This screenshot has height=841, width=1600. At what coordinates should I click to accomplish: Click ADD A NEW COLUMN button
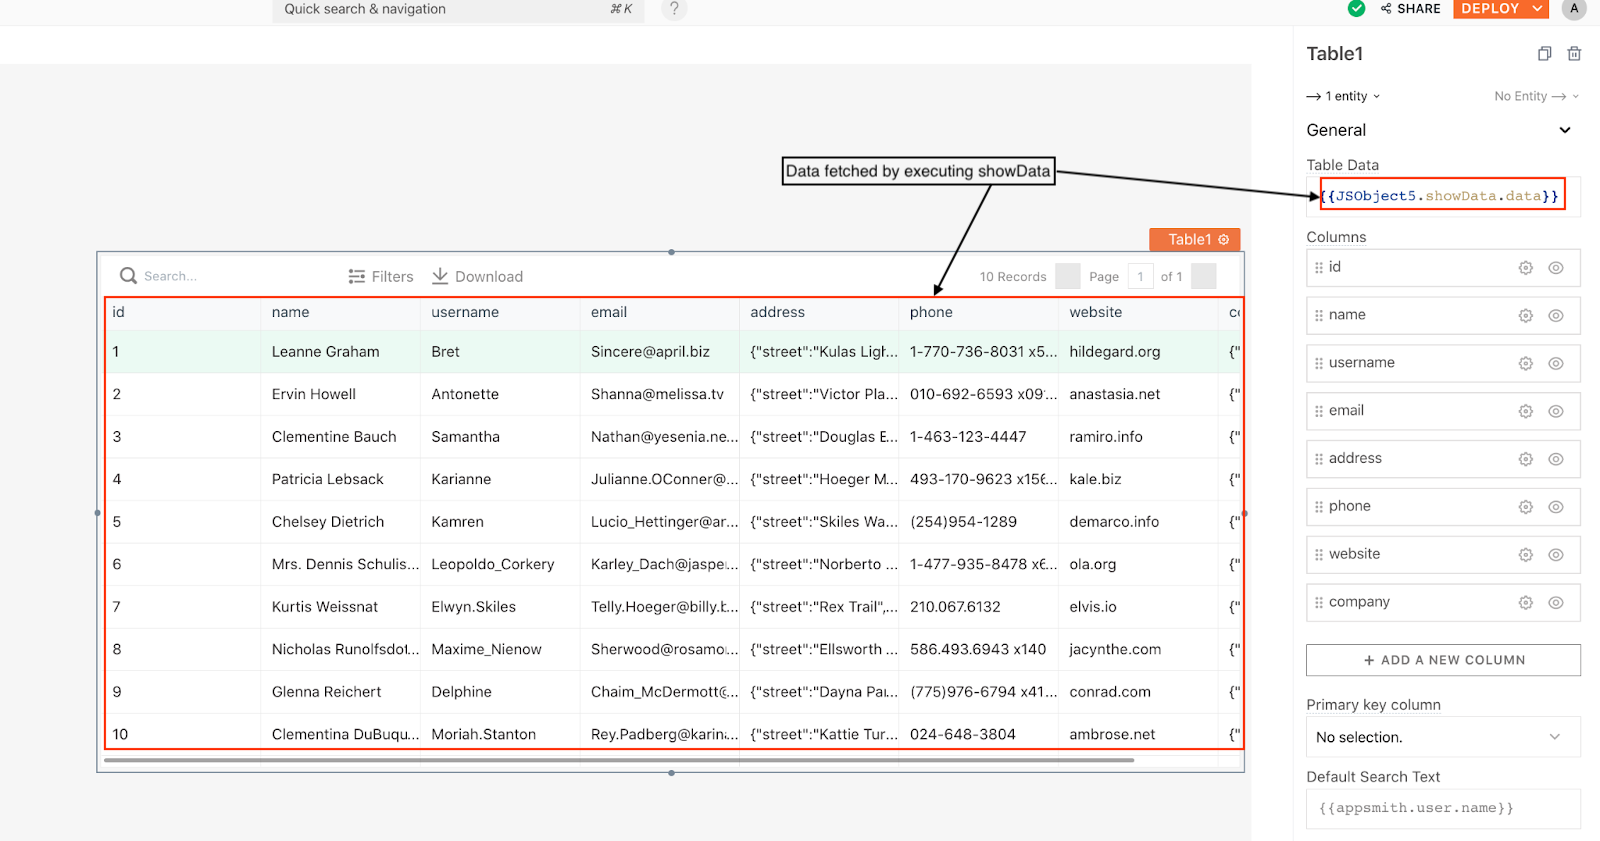[x=1443, y=660]
